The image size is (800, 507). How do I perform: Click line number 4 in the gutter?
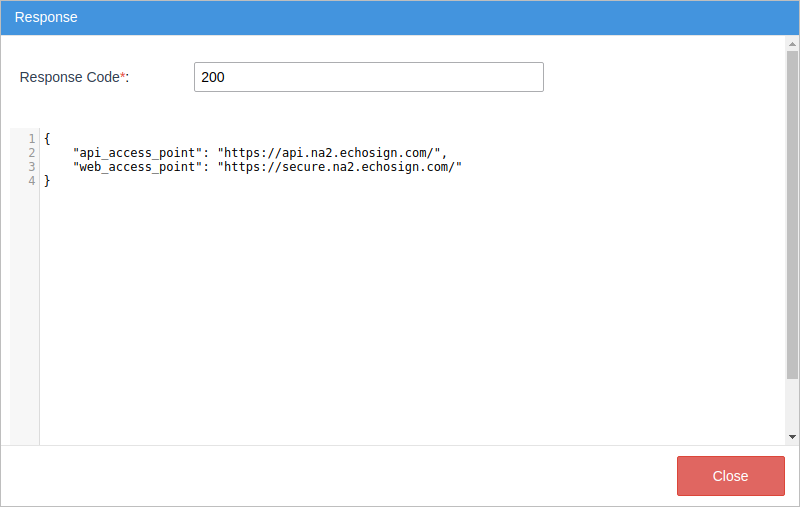click(32, 181)
